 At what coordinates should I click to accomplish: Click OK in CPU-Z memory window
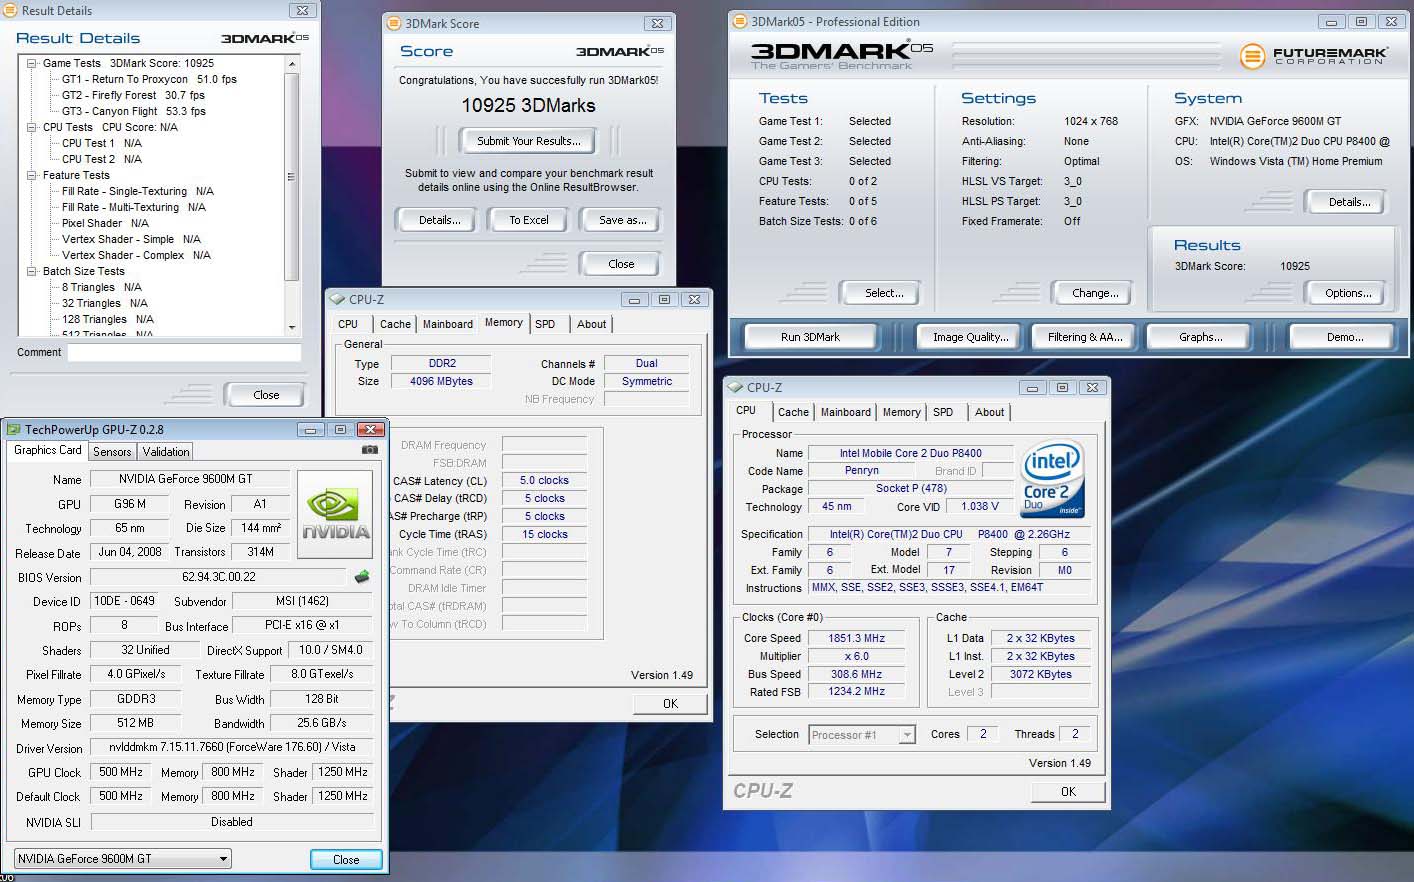point(671,704)
